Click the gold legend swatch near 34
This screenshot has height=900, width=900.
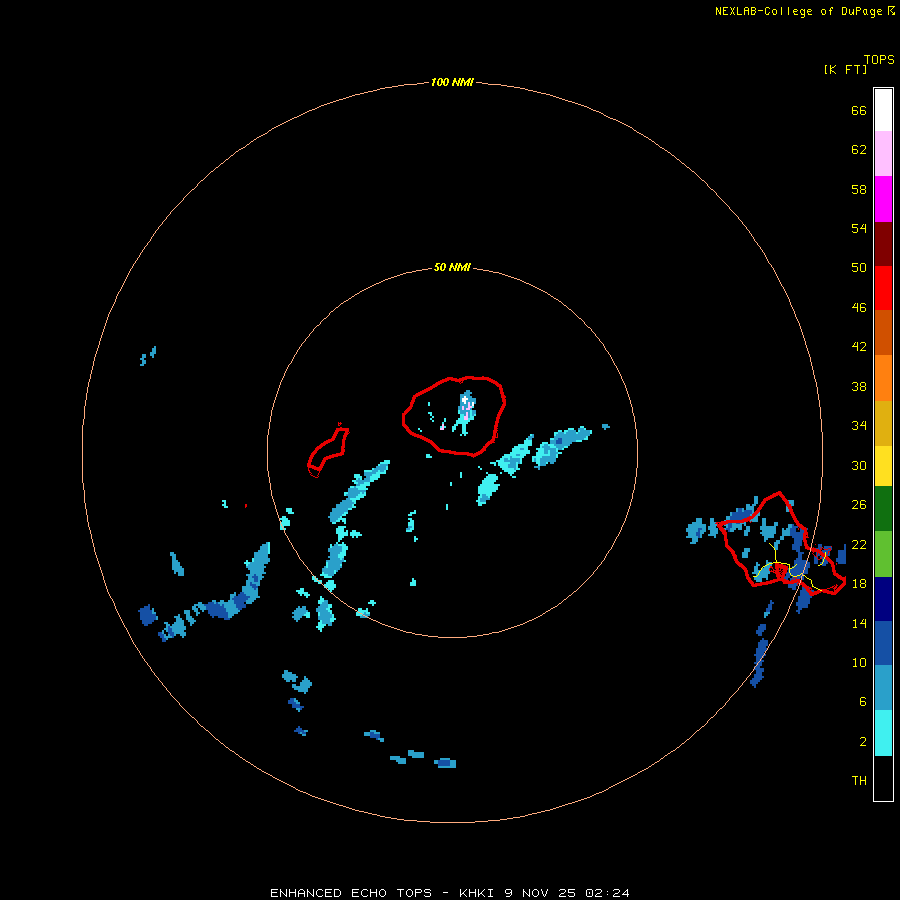(883, 423)
